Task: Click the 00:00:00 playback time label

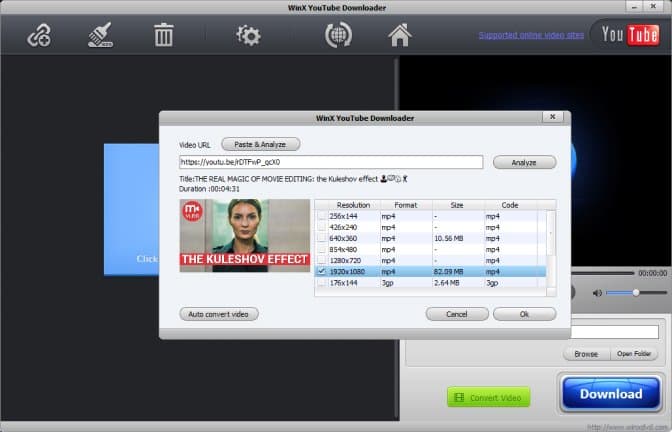Action: (652, 273)
